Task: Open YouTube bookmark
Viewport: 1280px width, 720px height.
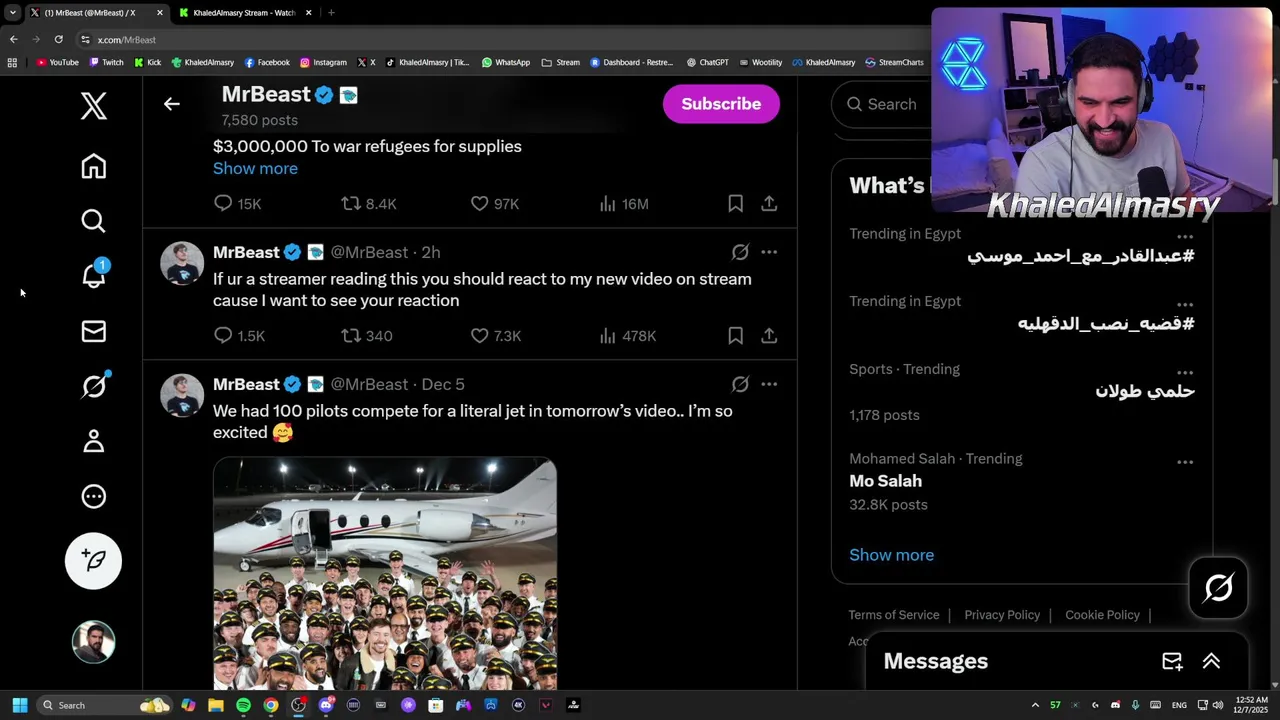Action: (x=57, y=62)
